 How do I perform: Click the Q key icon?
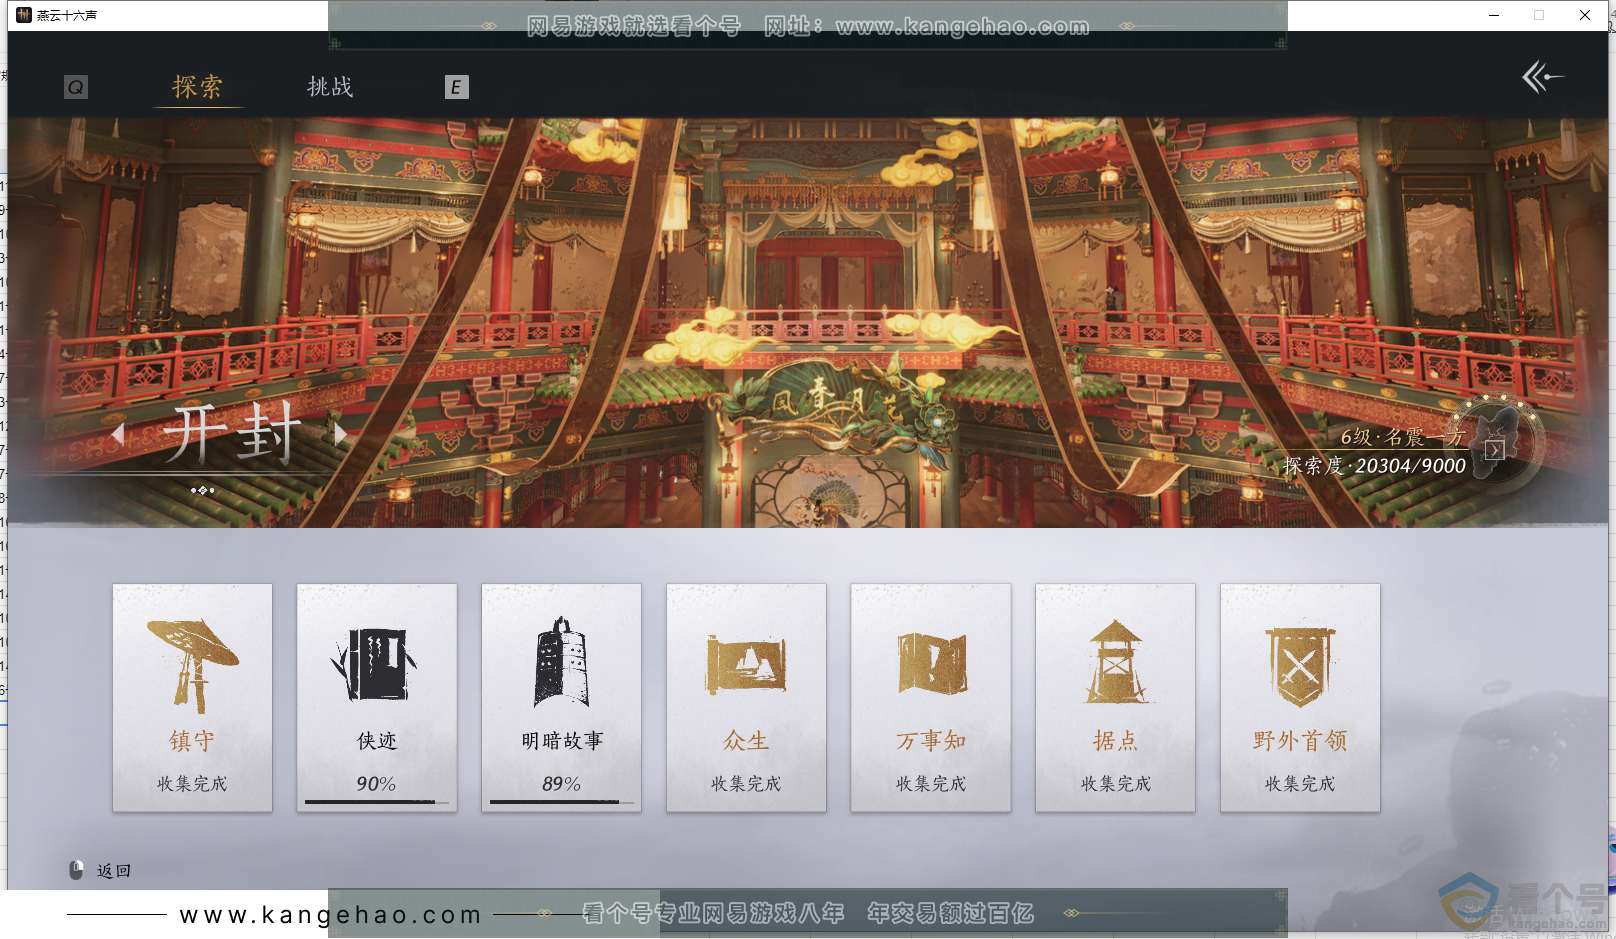point(75,87)
